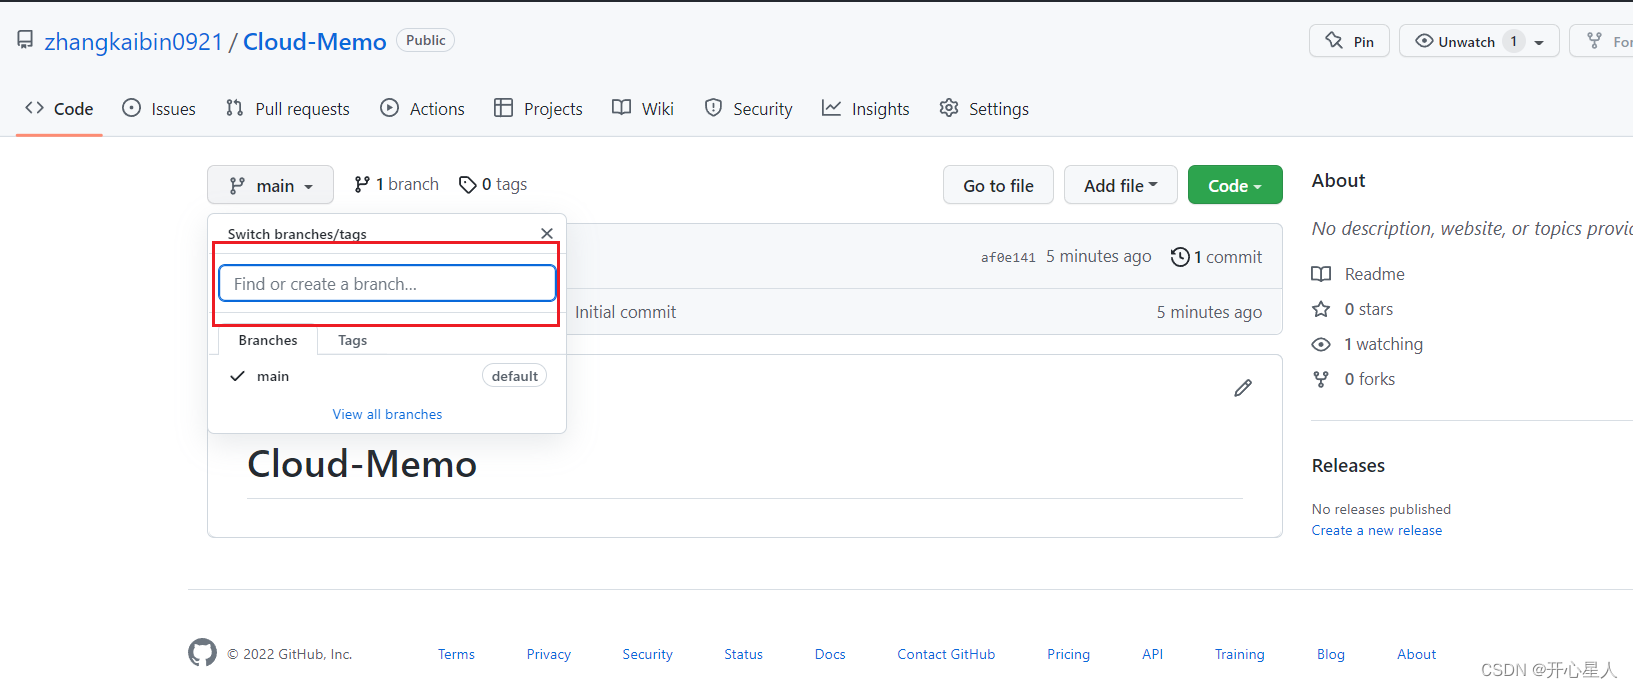Viewport: 1633px width, 688px height.
Task: Open the Contact GitHub footer link
Action: [x=946, y=654]
